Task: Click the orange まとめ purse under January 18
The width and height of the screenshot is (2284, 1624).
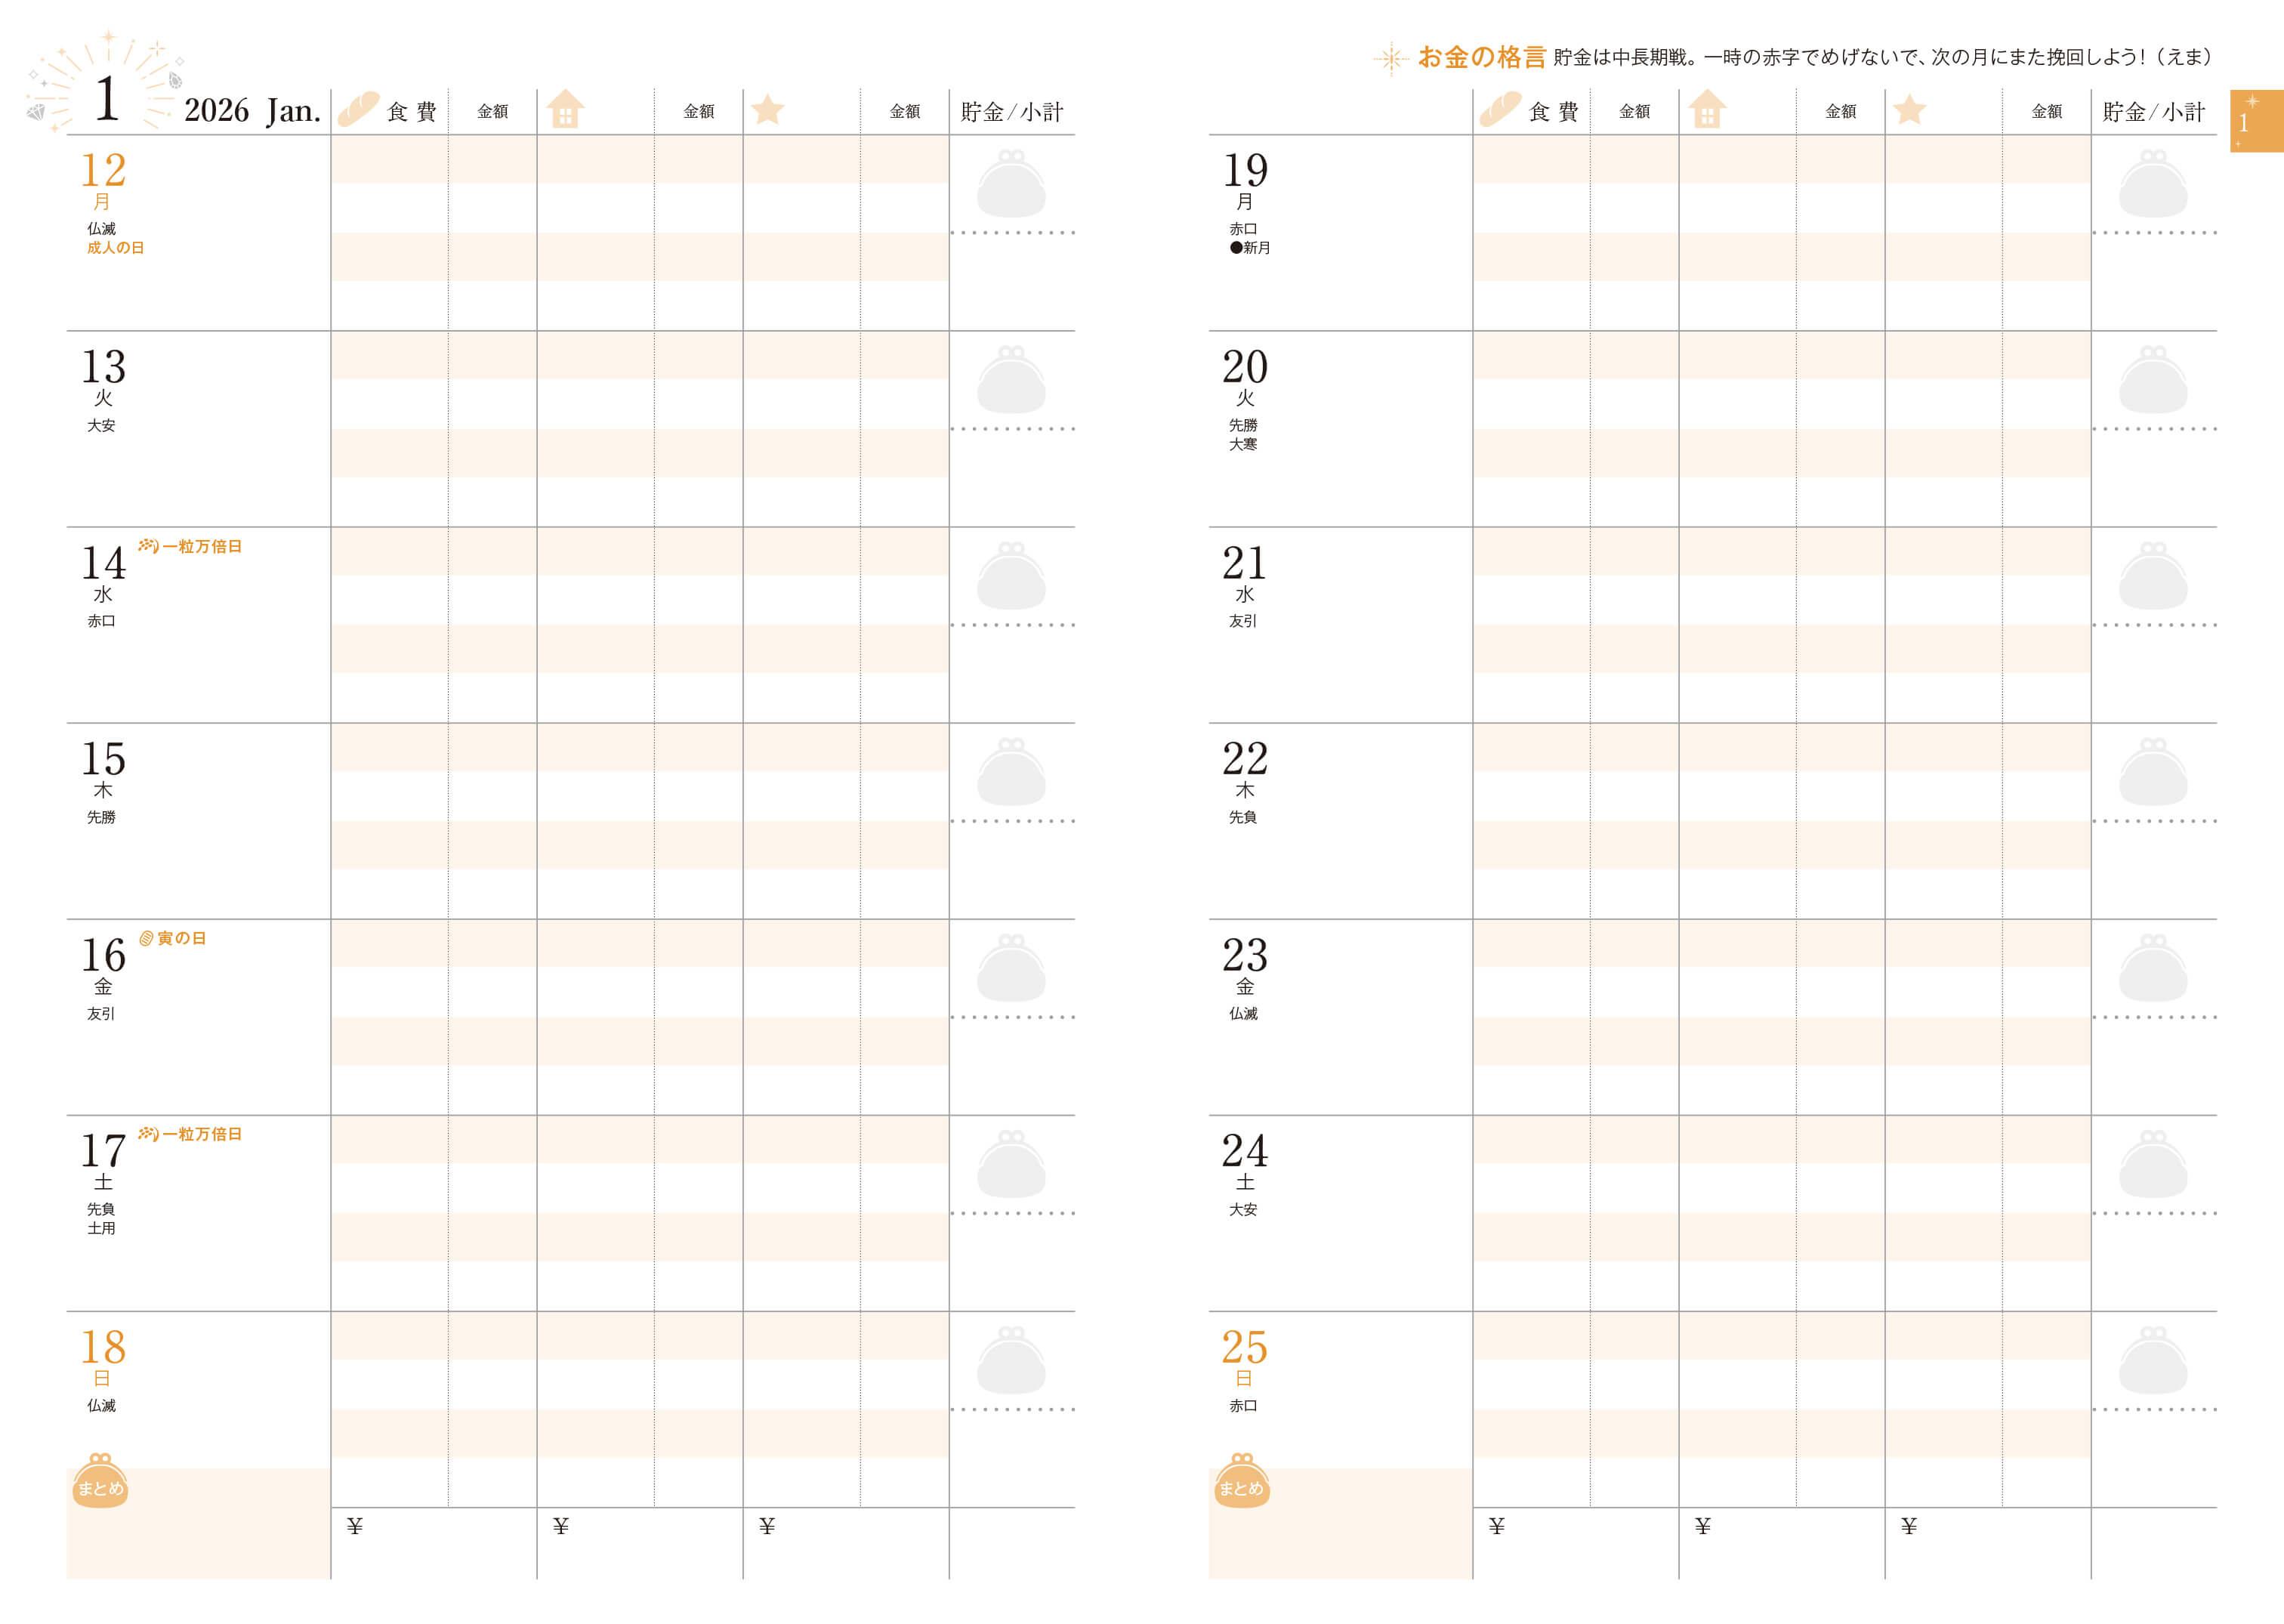Action: coord(100,1480)
